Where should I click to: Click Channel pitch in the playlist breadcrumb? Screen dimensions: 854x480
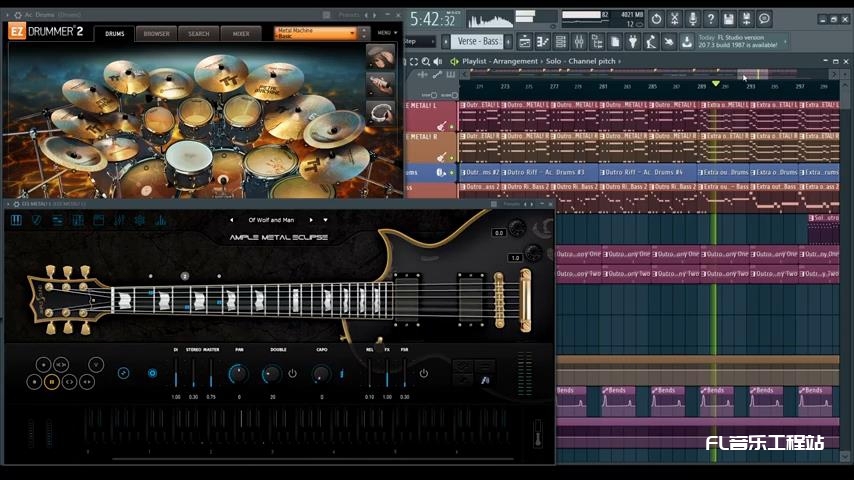tap(592, 62)
